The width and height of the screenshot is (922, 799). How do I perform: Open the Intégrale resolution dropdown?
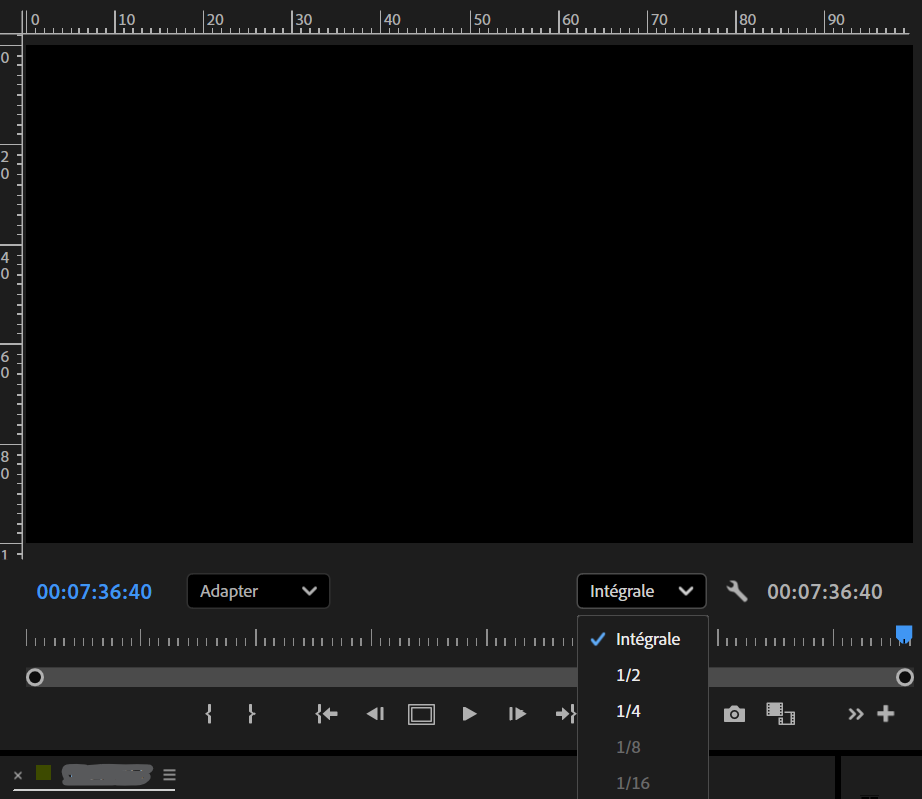tap(642, 591)
